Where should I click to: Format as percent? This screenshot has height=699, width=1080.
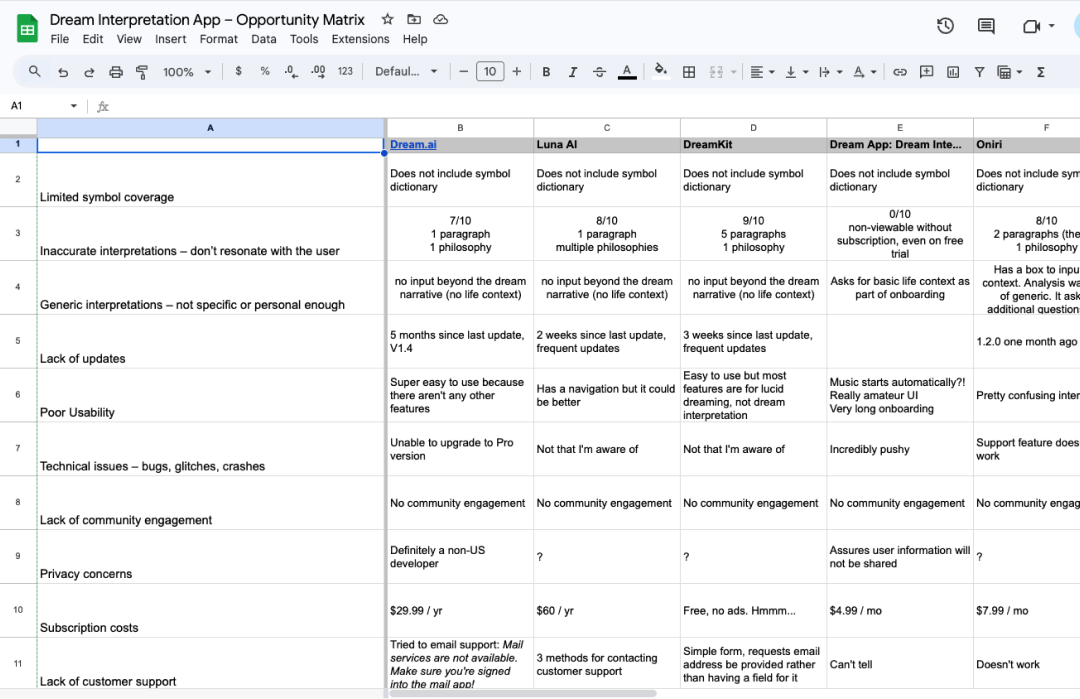click(x=264, y=71)
